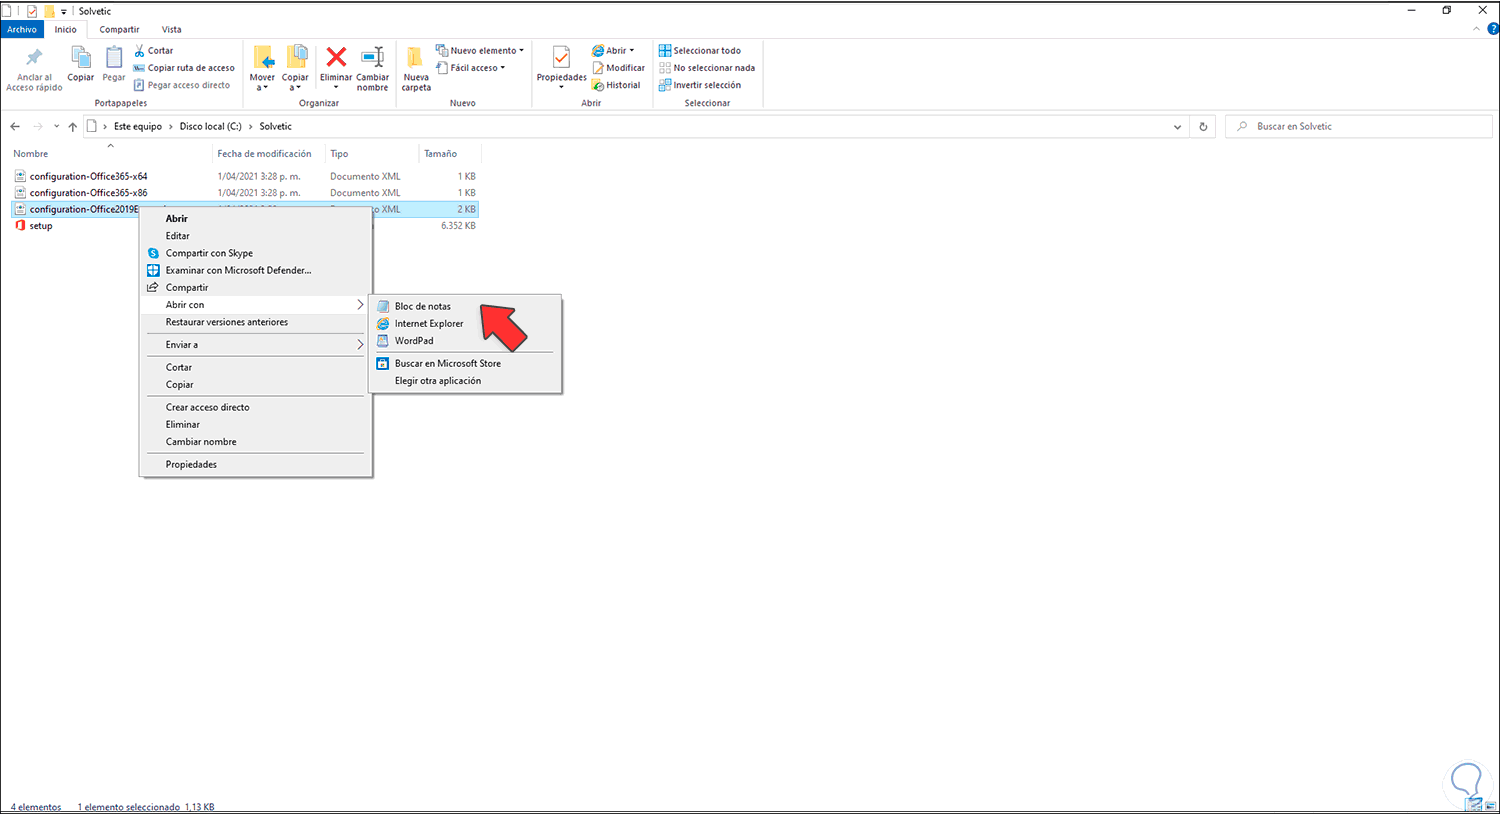Expand the Abrir con submenu
Screen dimensions: 1500x815
click(x=256, y=305)
